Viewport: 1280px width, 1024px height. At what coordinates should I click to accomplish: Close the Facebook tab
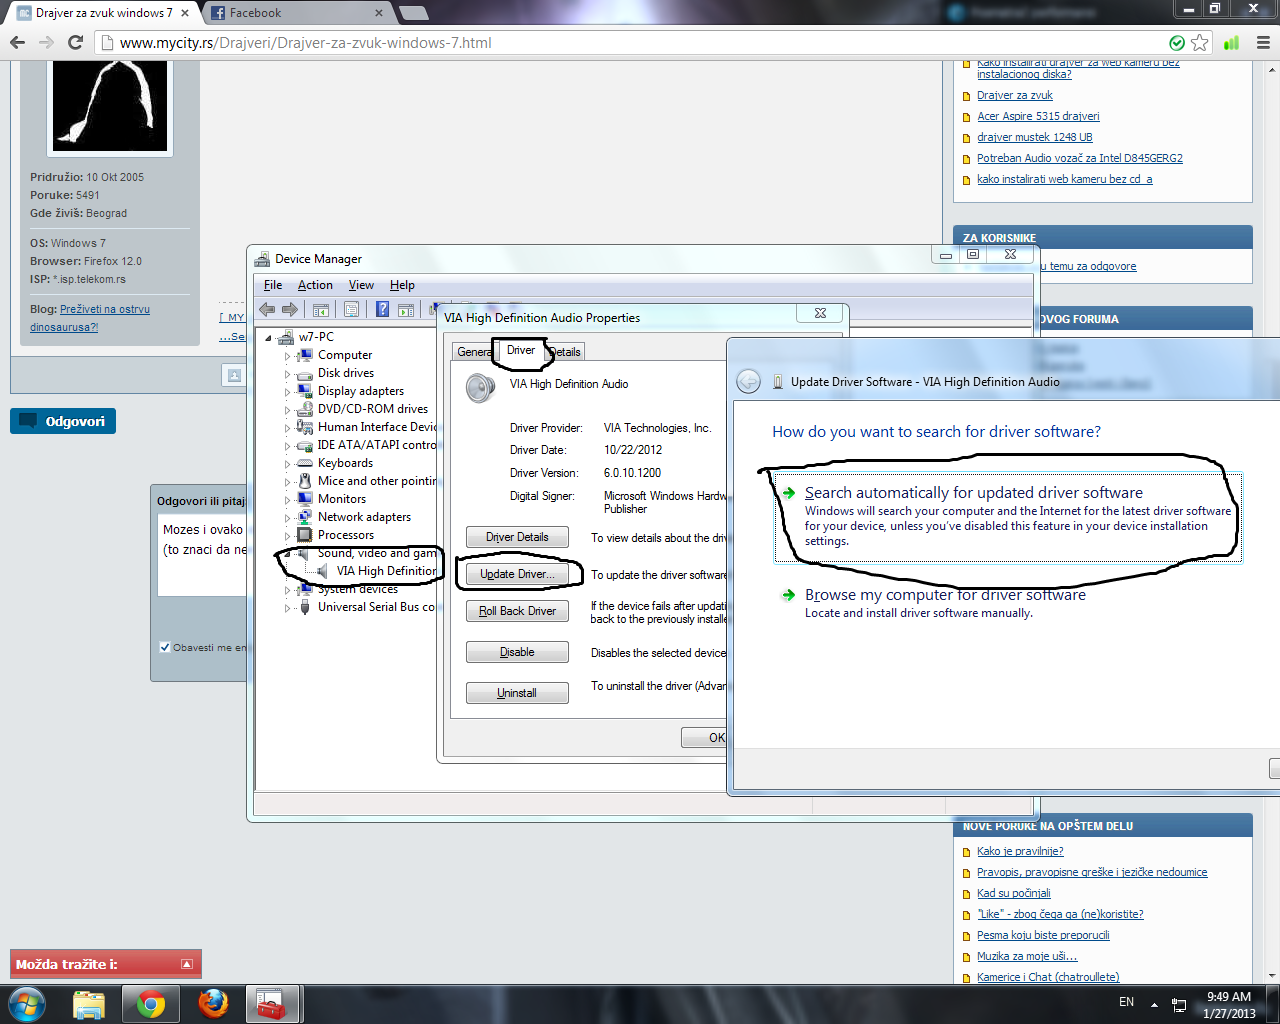click(379, 13)
